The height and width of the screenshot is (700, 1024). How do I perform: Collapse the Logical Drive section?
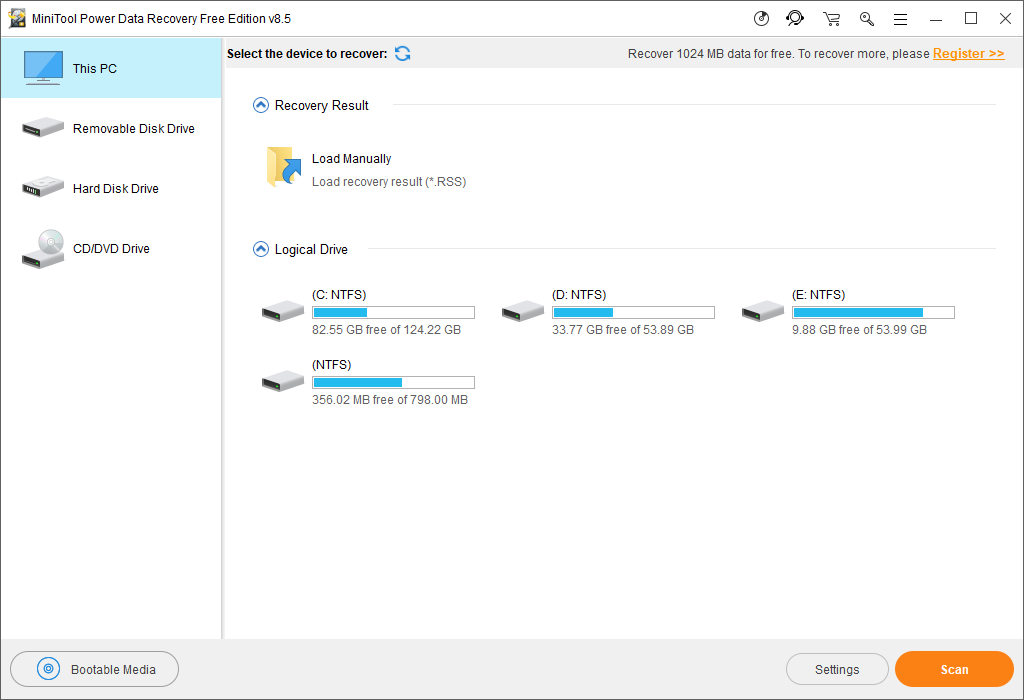click(261, 249)
